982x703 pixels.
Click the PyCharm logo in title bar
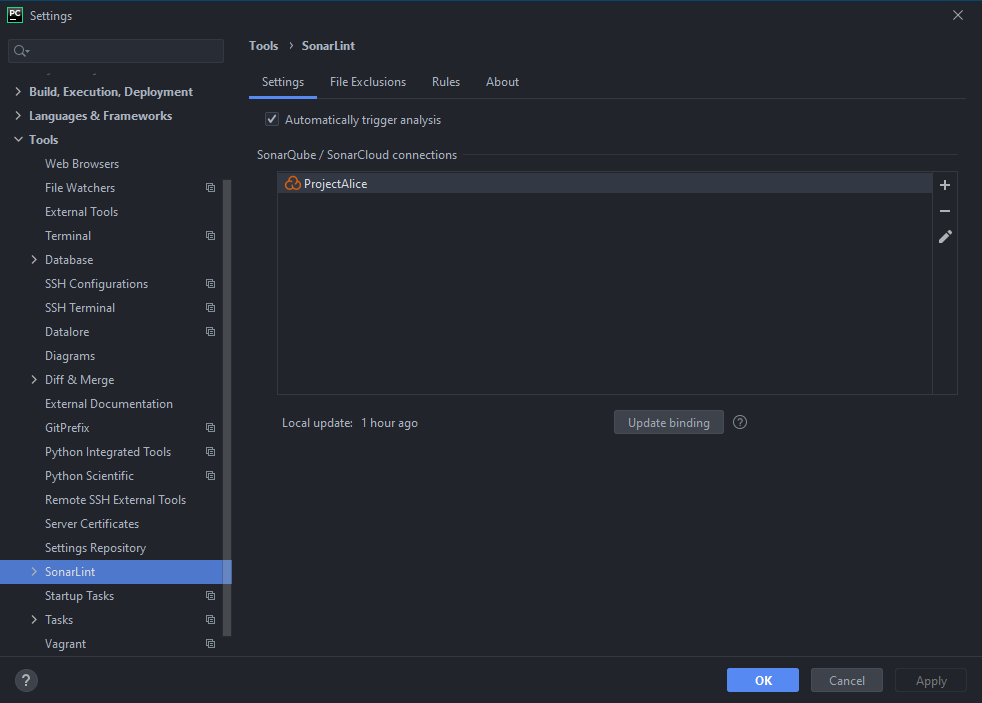tap(14, 15)
